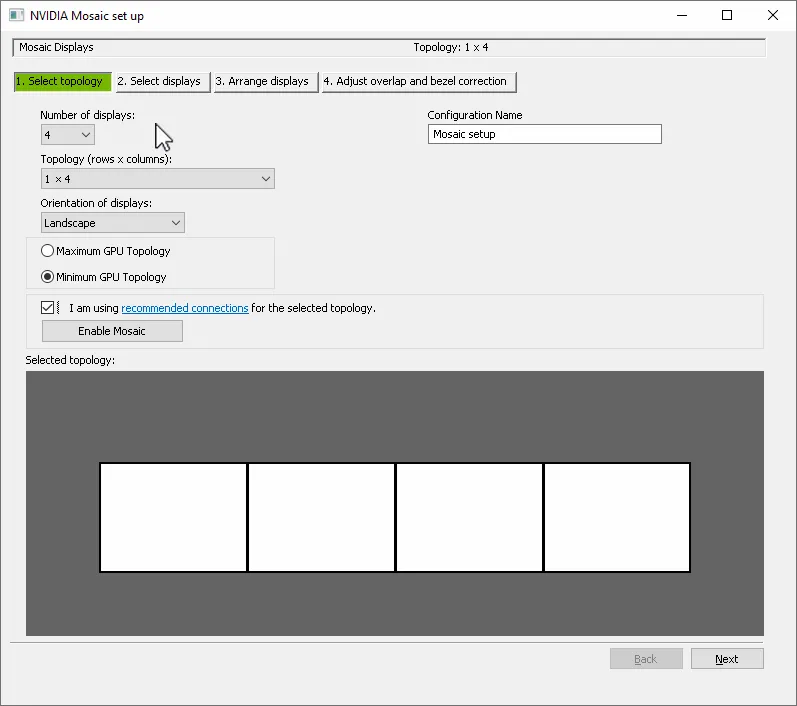The width and height of the screenshot is (797, 706).
Task: Click the 'Topology: 1 x 4' header text
Action: point(451,47)
